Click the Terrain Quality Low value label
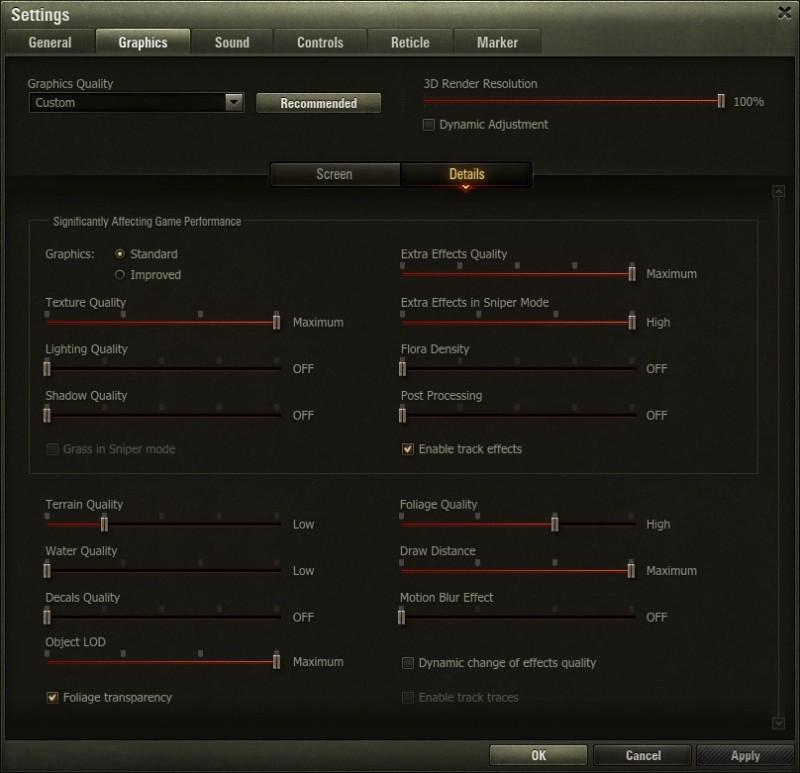The height and width of the screenshot is (773, 800). click(304, 525)
